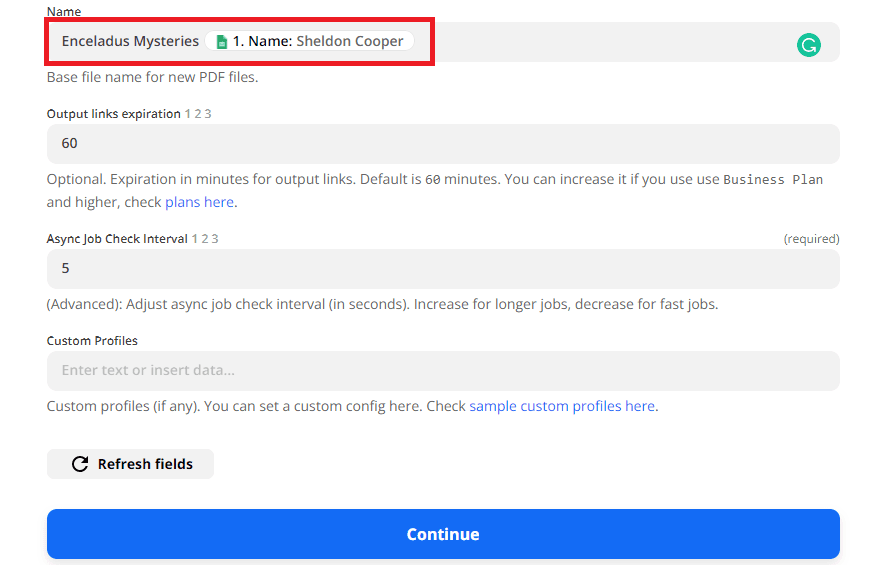Viewport: 885px width, 565px height.
Task: Click the 1 2 3 indicator beside Async Job Check Interval
Action: [205, 239]
